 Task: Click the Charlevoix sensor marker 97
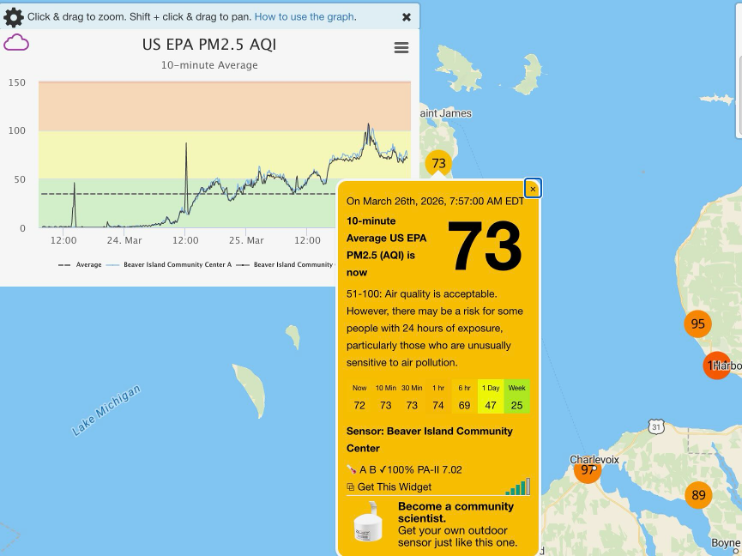[587, 470]
